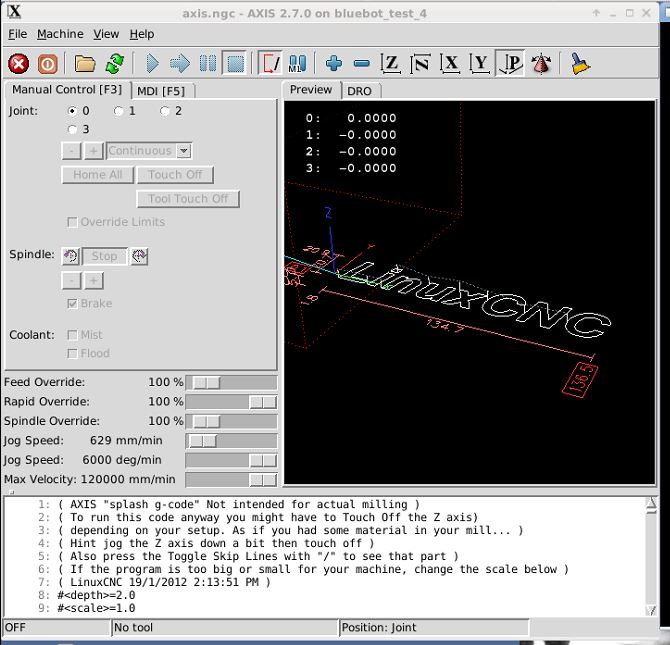The image size is (670, 645).
Task: Run the program with the play icon
Action: (152, 64)
